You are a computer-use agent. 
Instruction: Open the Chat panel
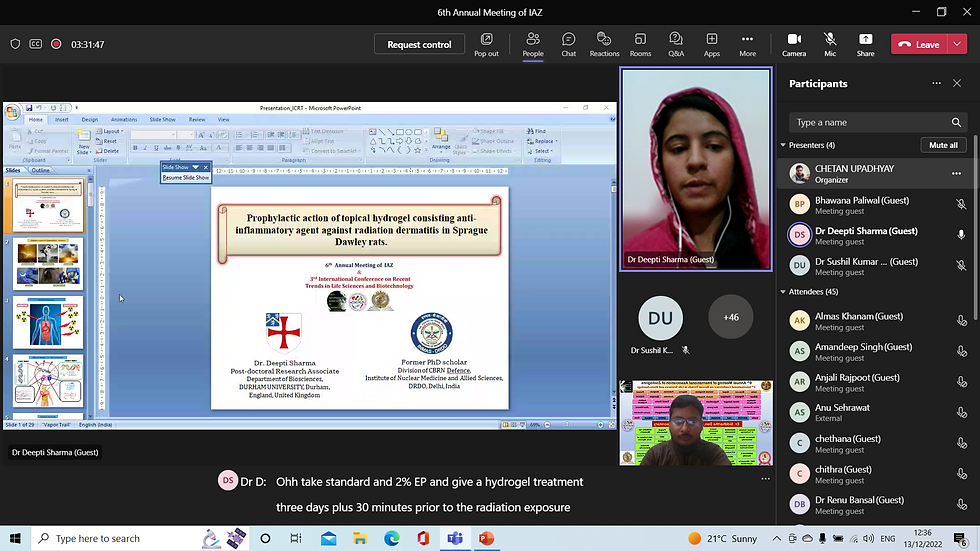[x=568, y=44]
